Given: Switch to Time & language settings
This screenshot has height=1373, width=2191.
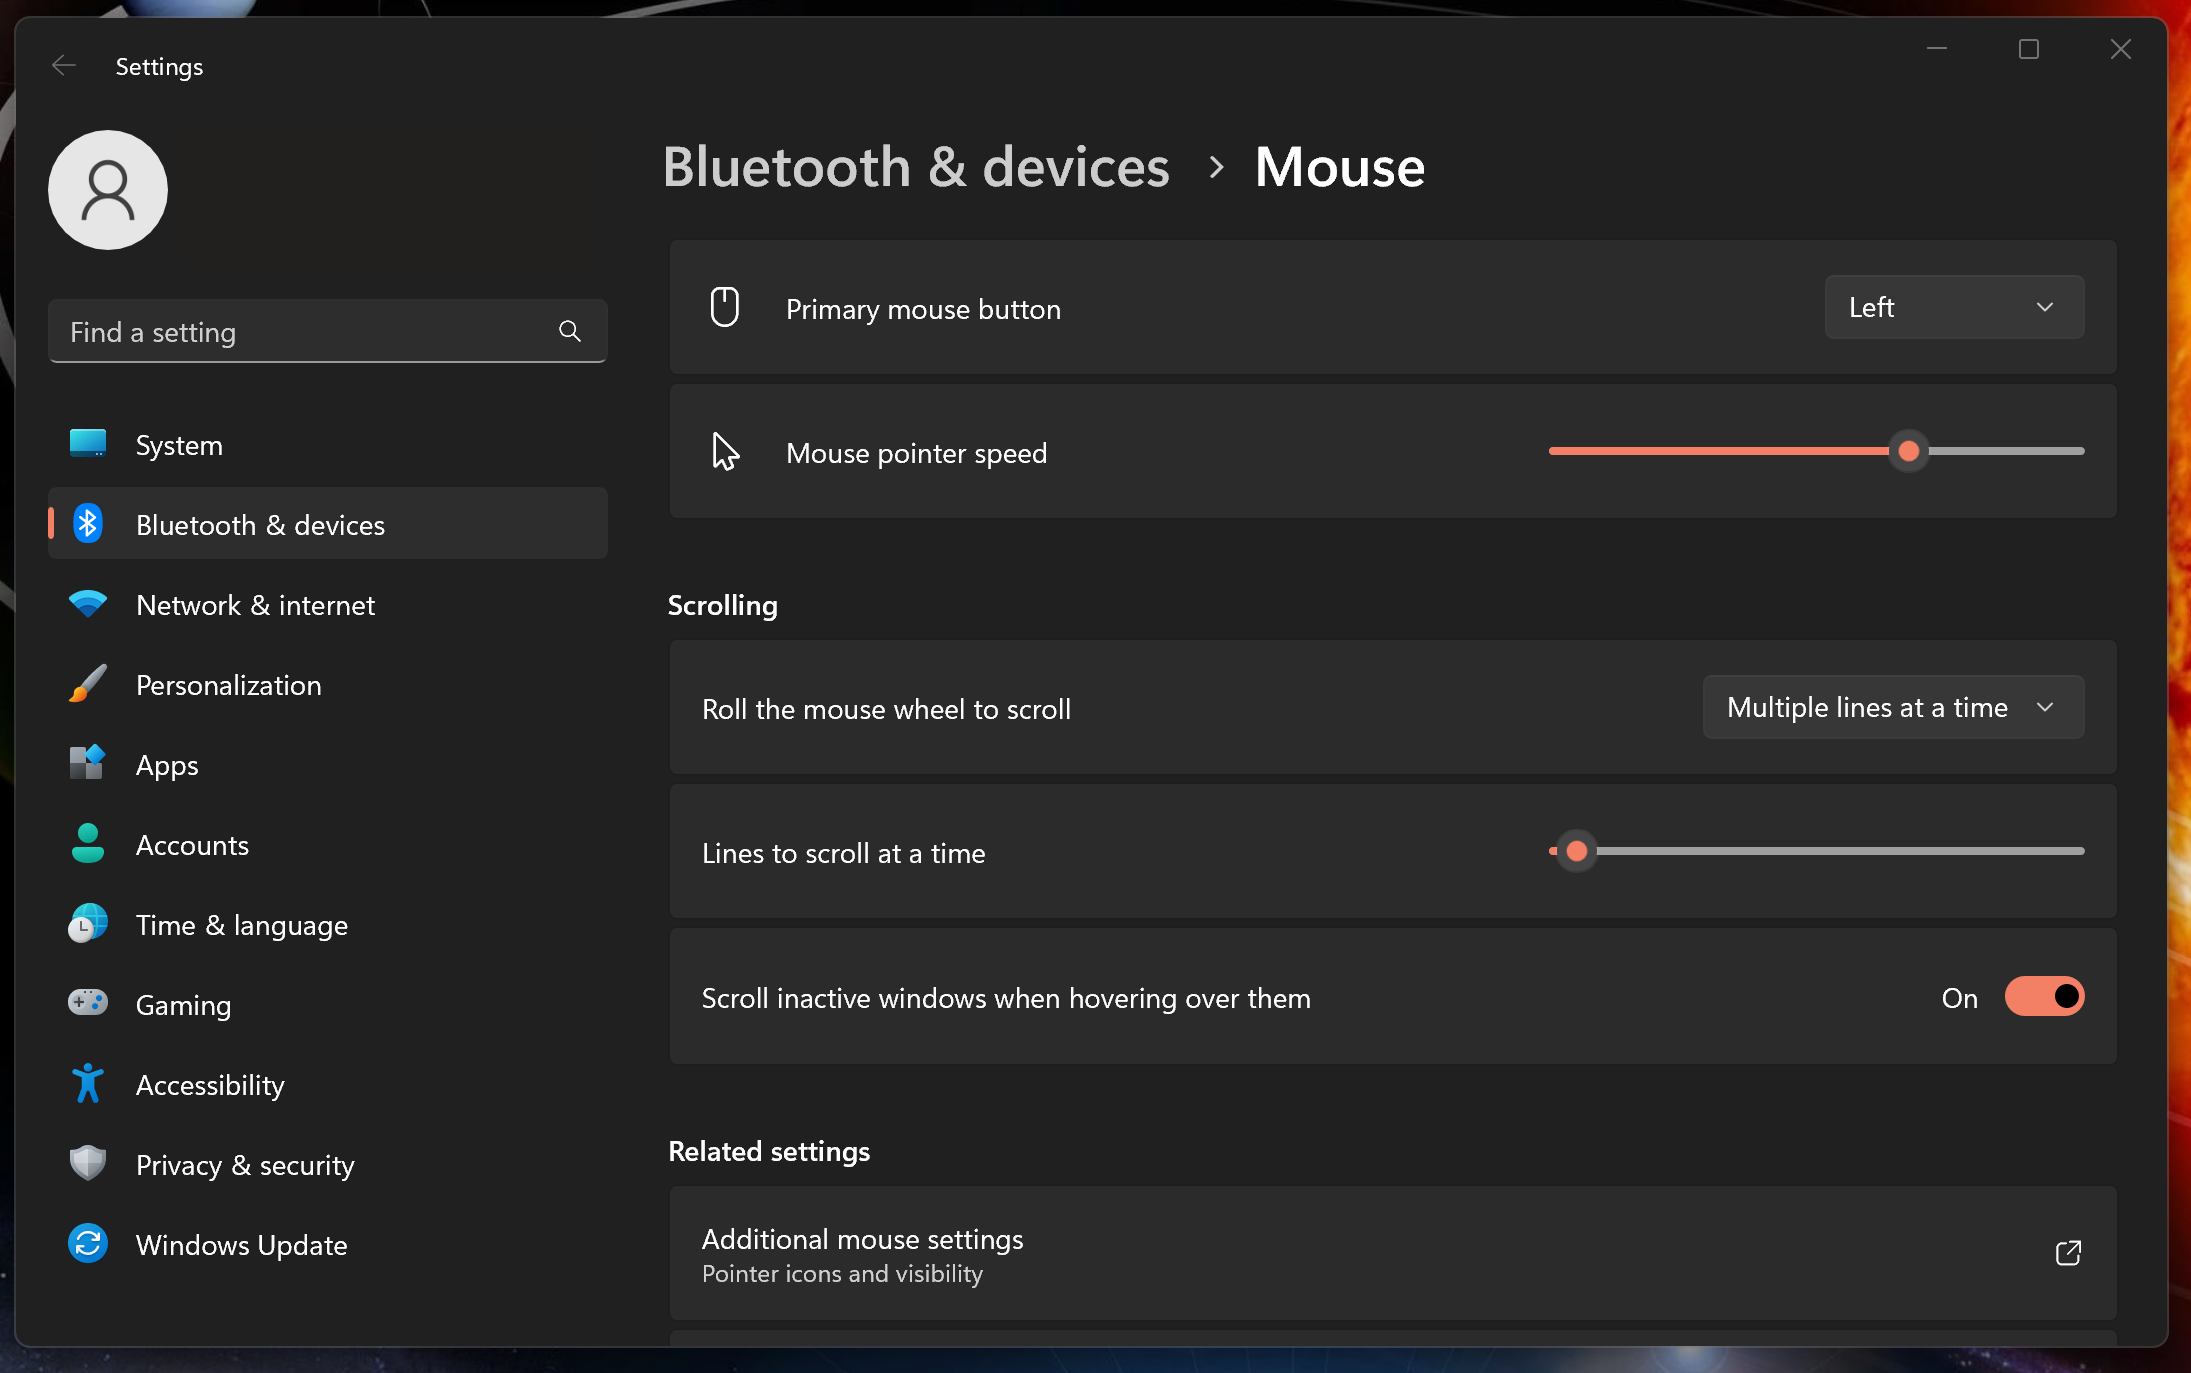Looking at the screenshot, I should (x=88, y=924).
